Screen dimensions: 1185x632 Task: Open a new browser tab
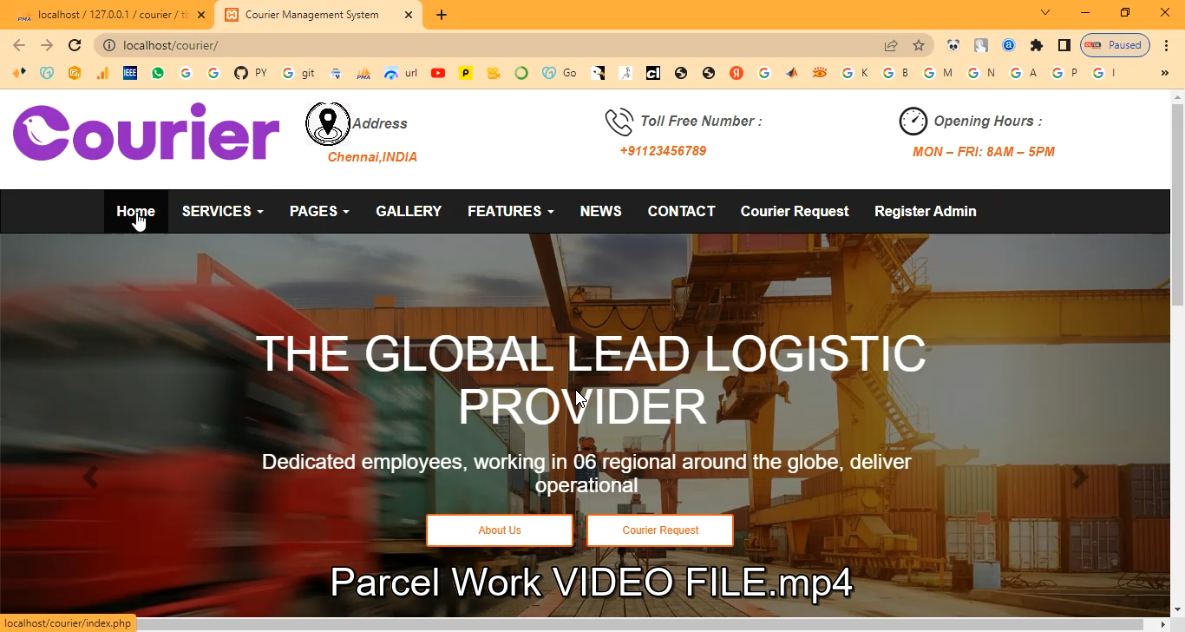click(441, 14)
